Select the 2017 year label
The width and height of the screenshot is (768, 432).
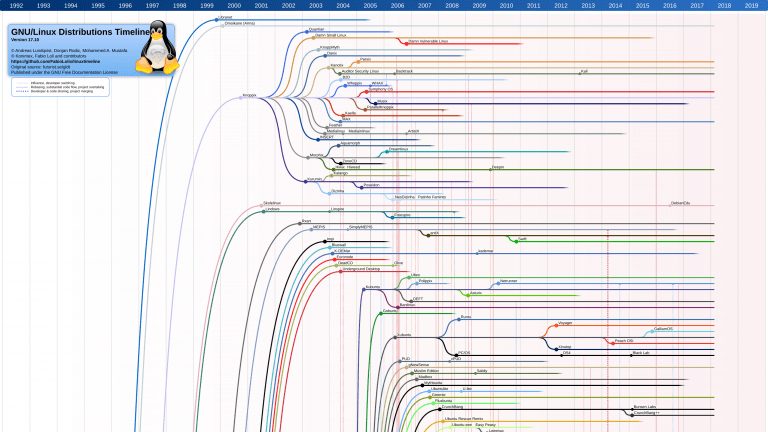click(697, 6)
